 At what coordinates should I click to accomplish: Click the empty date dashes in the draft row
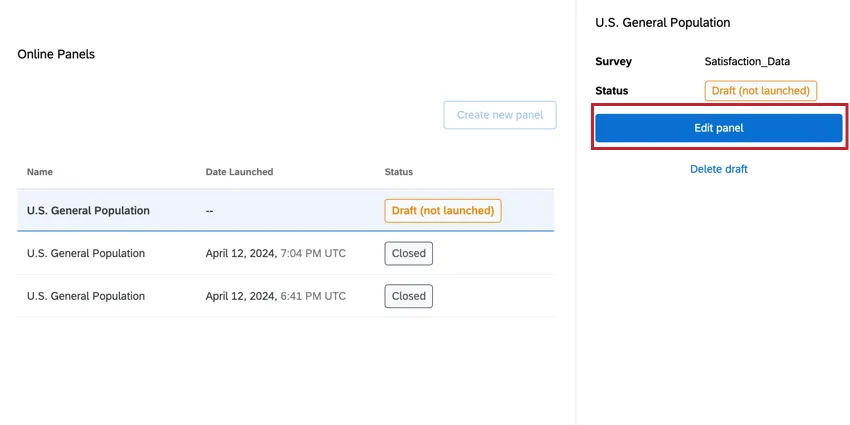click(x=210, y=211)
